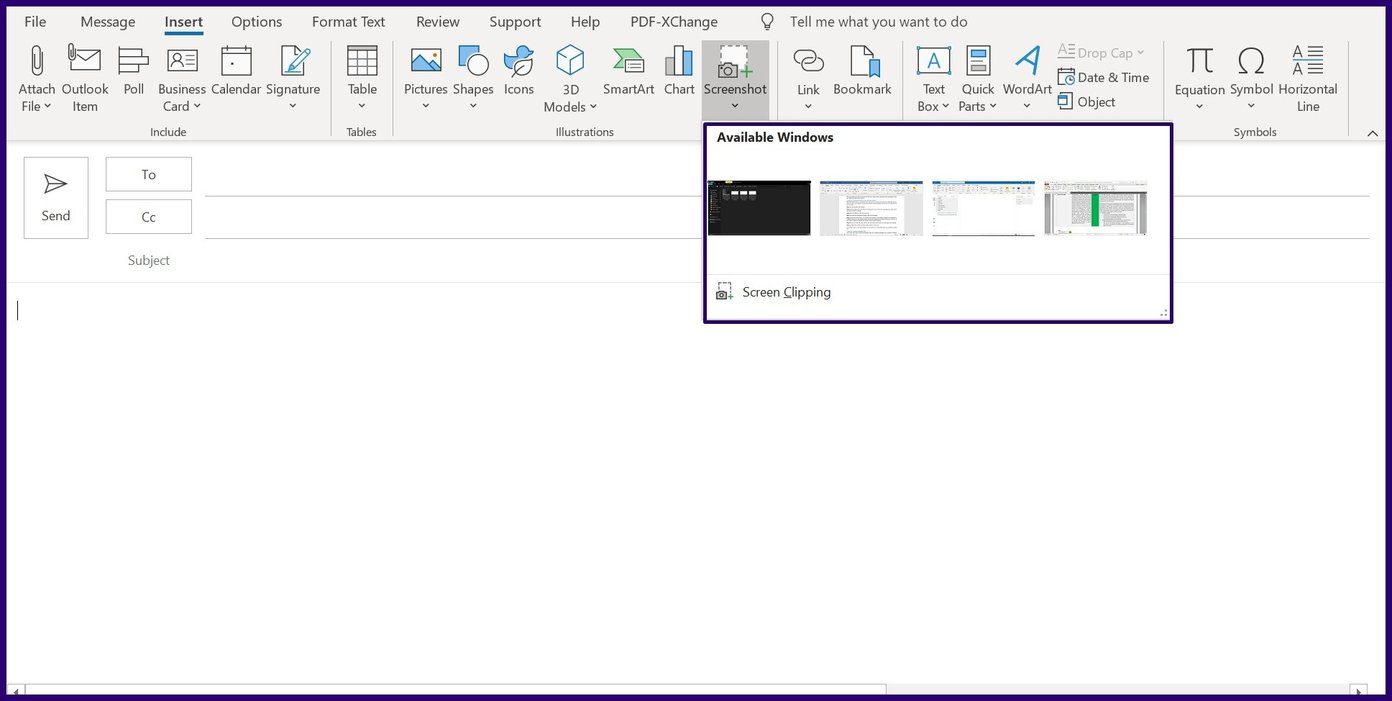Viewport: 1392px width, 701px height.
Task: Insert a Bookmark
Action: coord(862,70)
